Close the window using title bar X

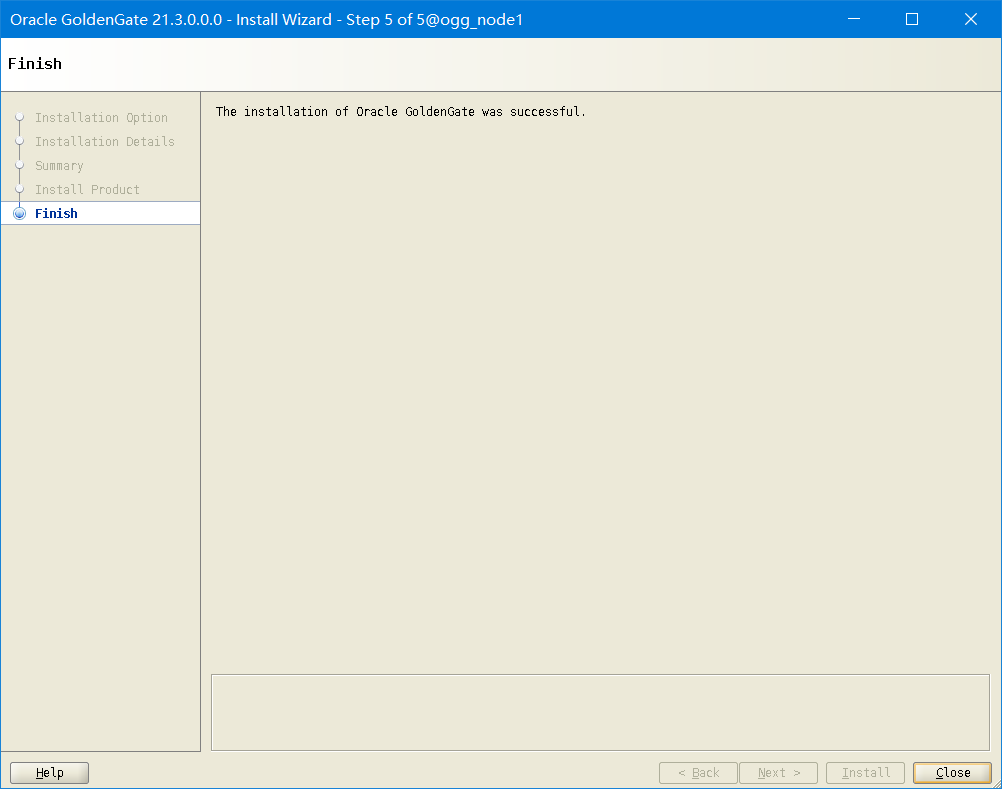[x=971, y=19]
